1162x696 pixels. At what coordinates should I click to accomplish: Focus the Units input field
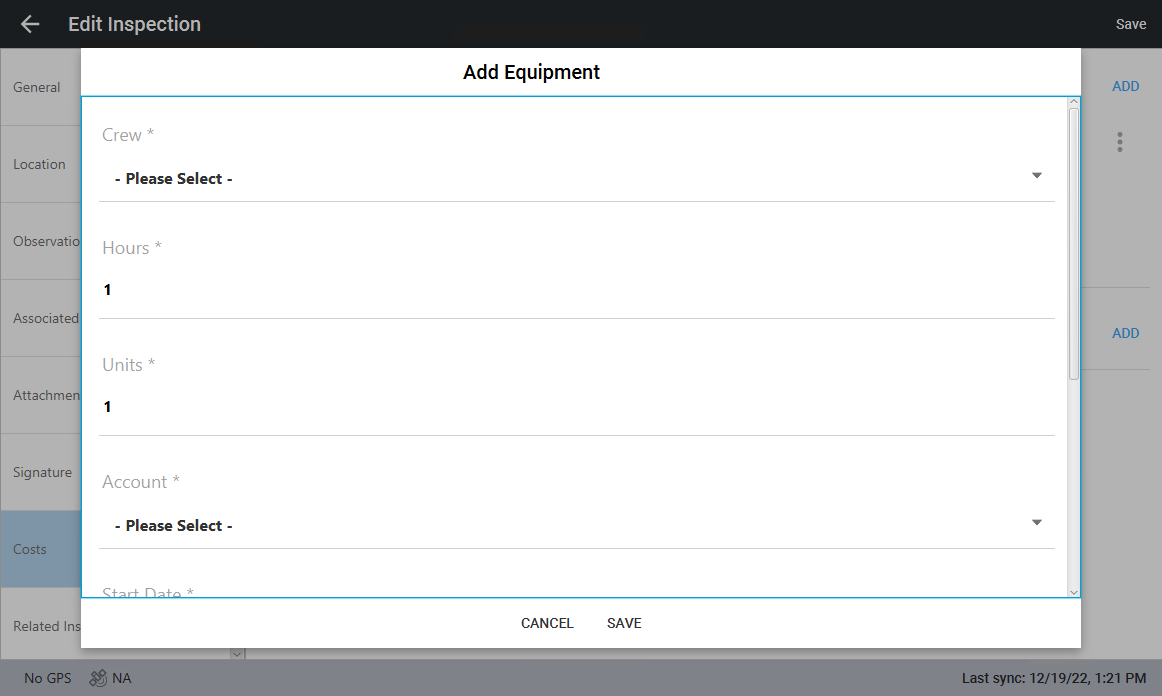coord(576,407)
